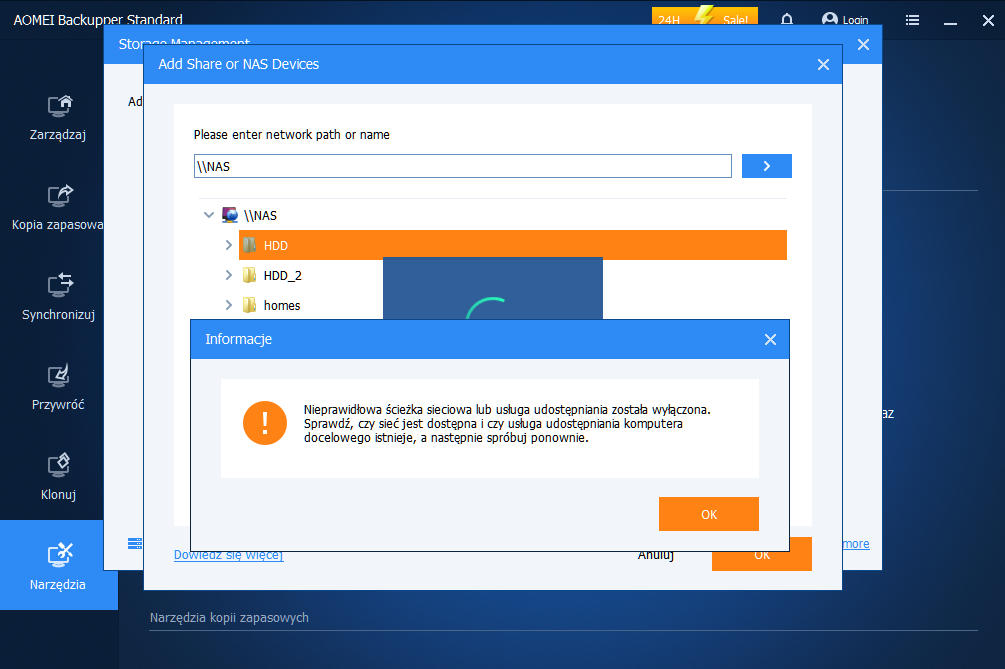Click the more link in Storage Management
Image resolution: width=1005 pixels, height=669 pixels.
856,544
